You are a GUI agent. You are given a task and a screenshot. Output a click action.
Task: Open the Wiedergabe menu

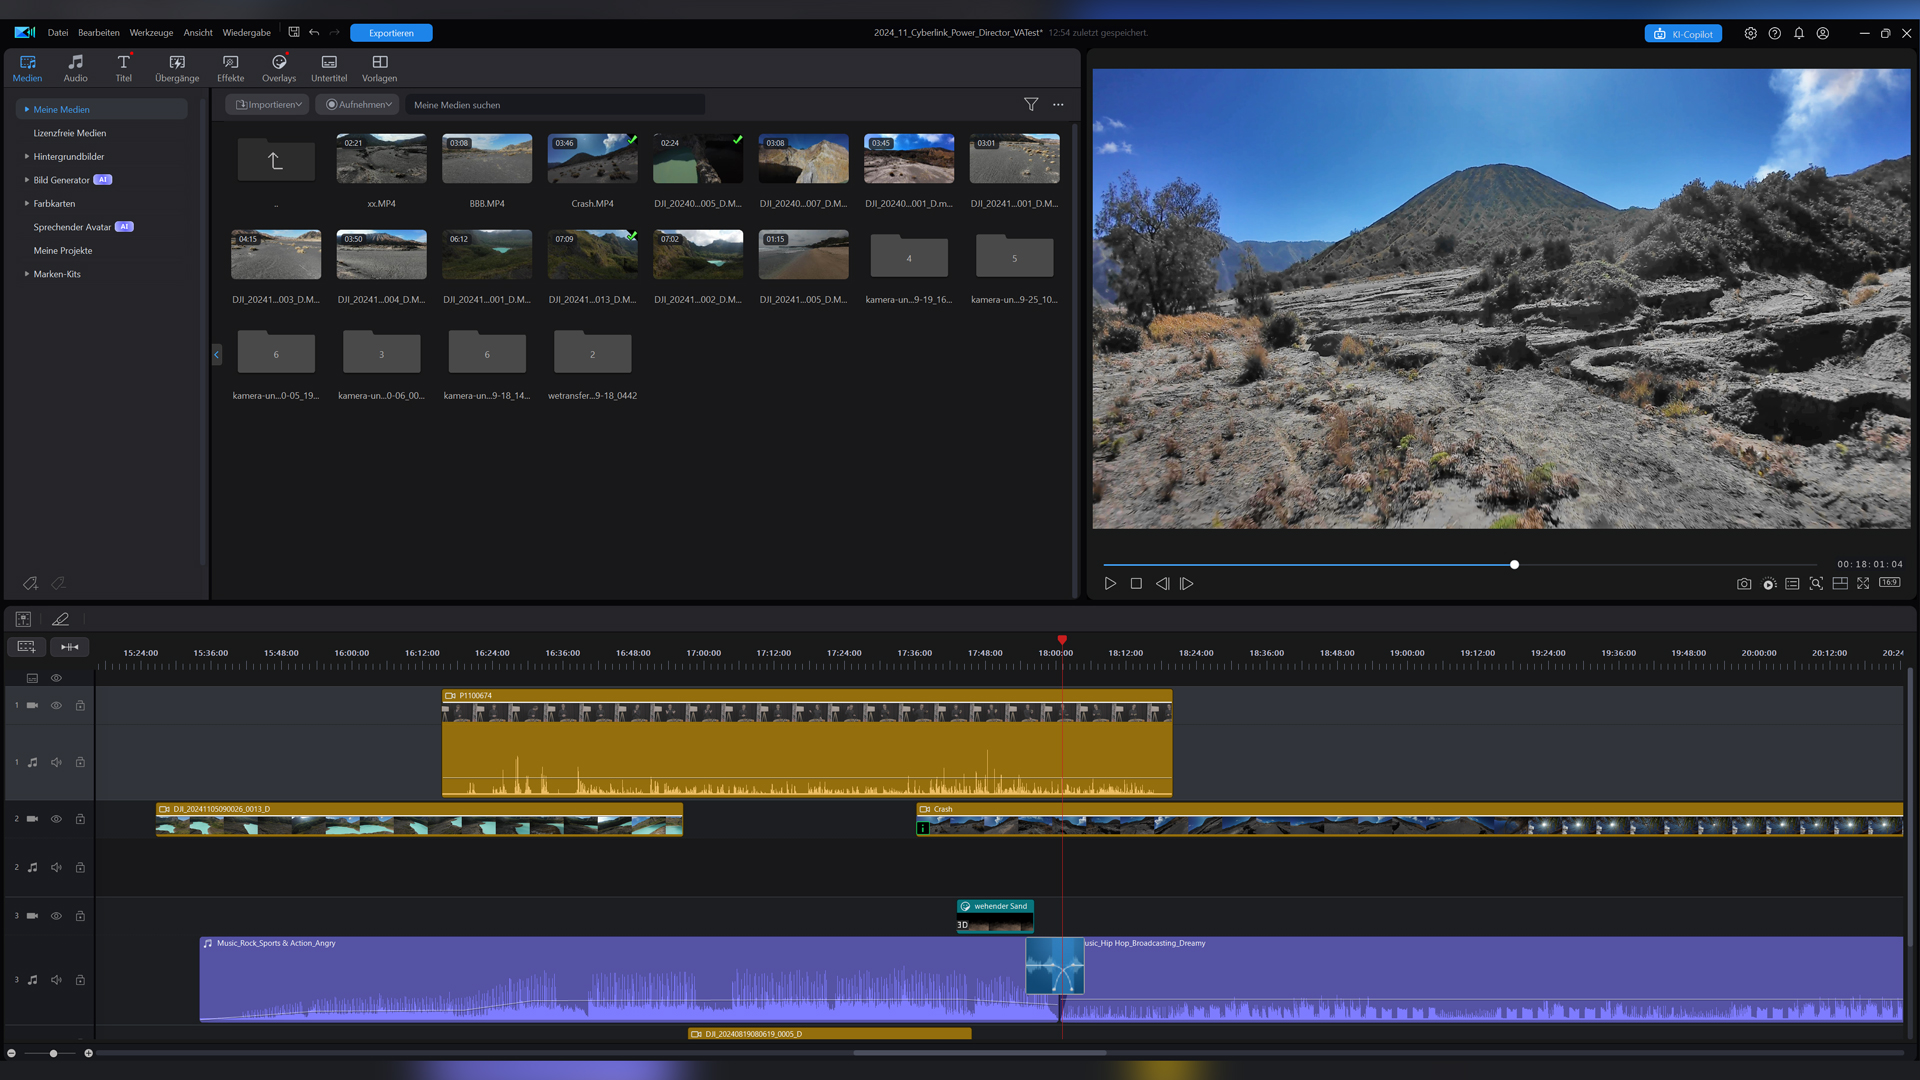click(246, 33)
